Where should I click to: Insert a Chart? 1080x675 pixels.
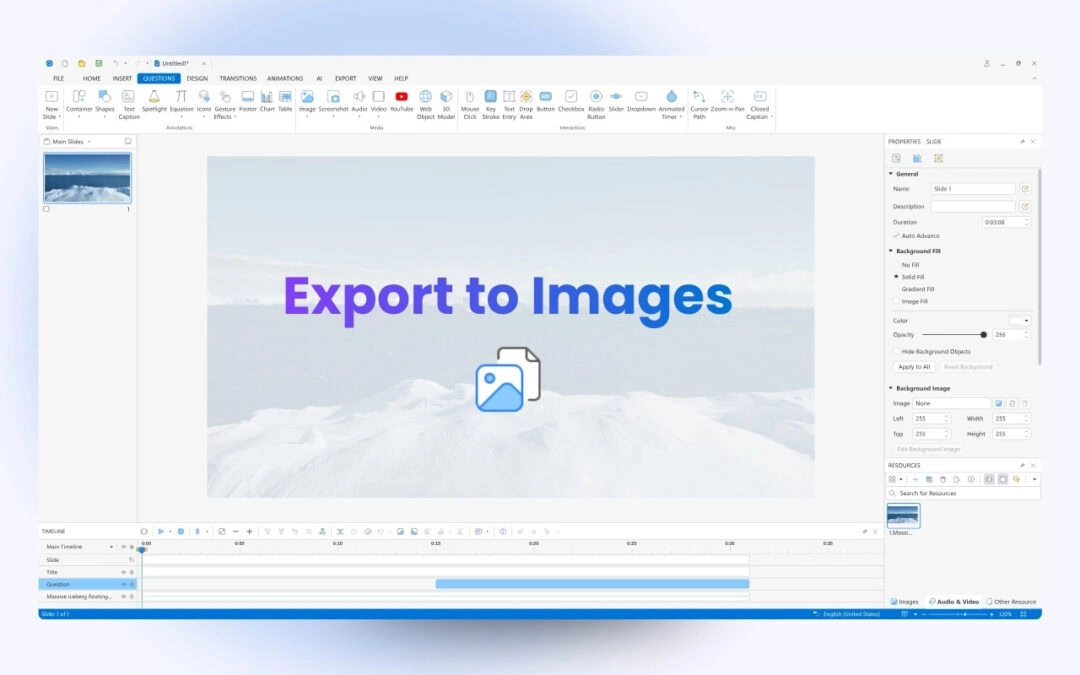click(x=267, y=101)
